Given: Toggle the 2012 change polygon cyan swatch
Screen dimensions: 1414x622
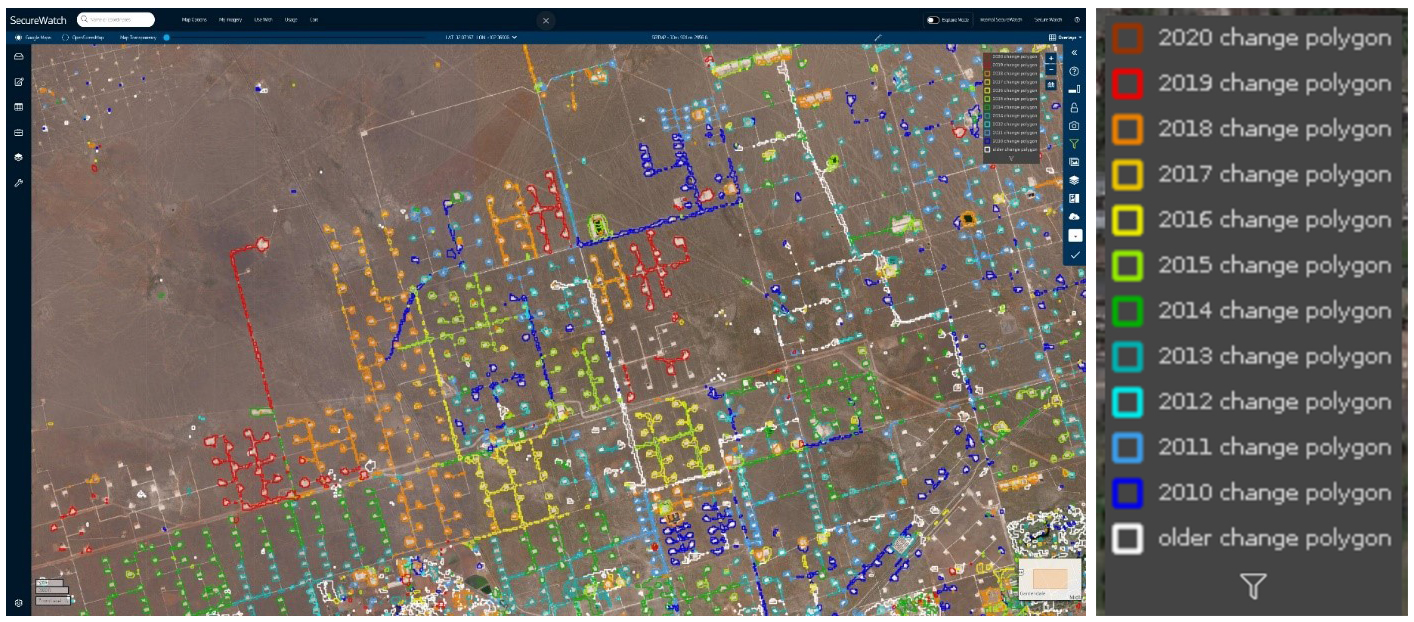Looking at the screenshot, I should (x=1127, y=402).
